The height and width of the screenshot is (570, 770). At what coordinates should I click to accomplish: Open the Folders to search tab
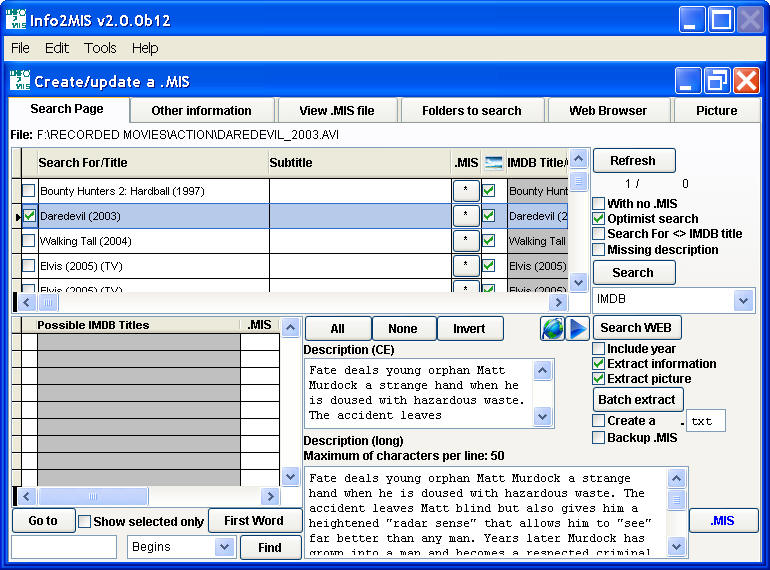point(472,111)
